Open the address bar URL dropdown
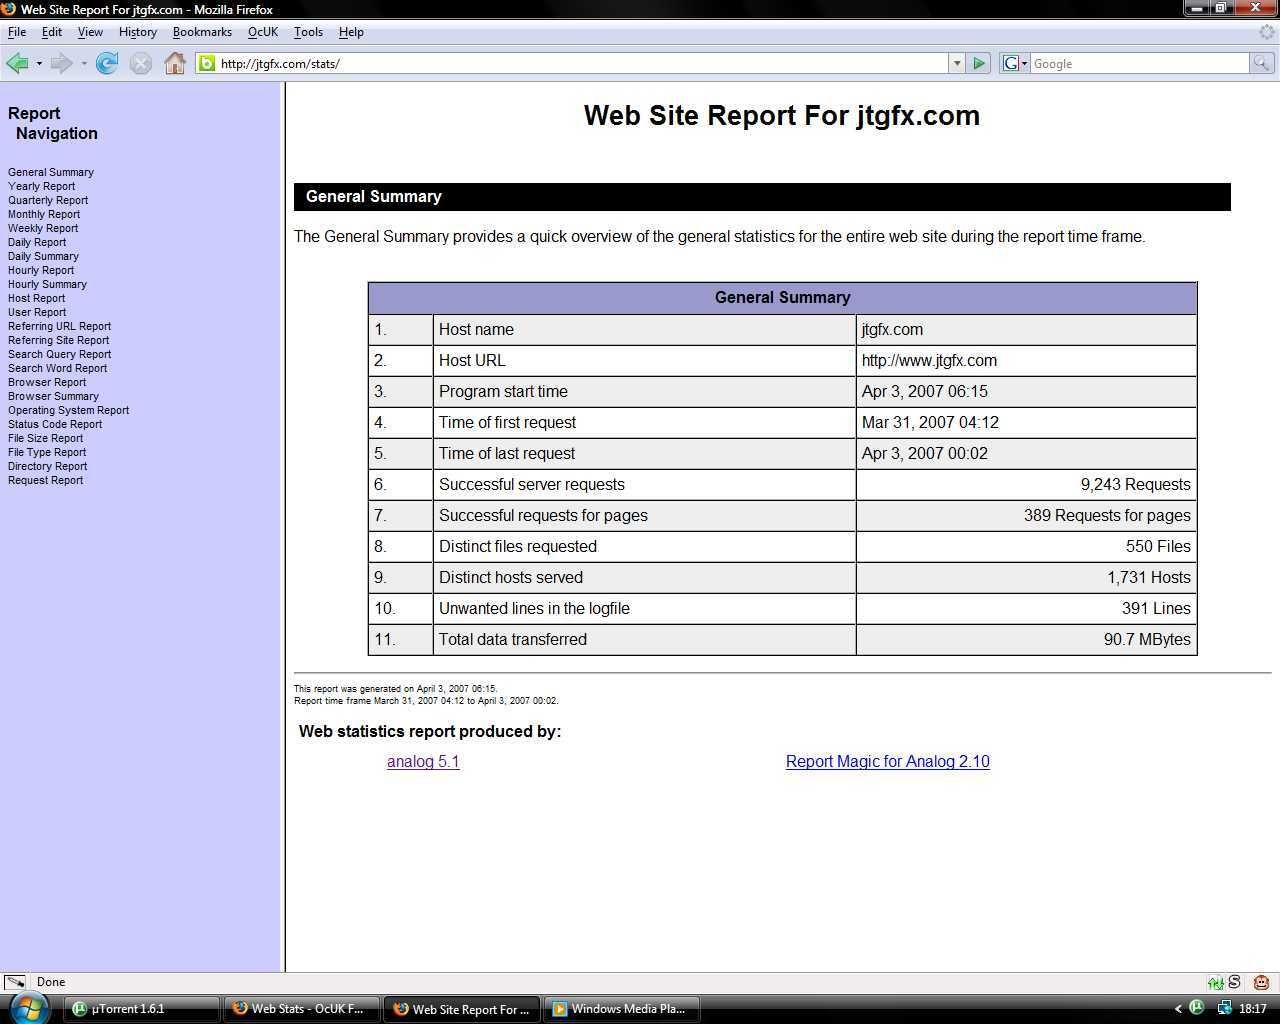This screenshot has width=1280, height=1024. [957, 63]
